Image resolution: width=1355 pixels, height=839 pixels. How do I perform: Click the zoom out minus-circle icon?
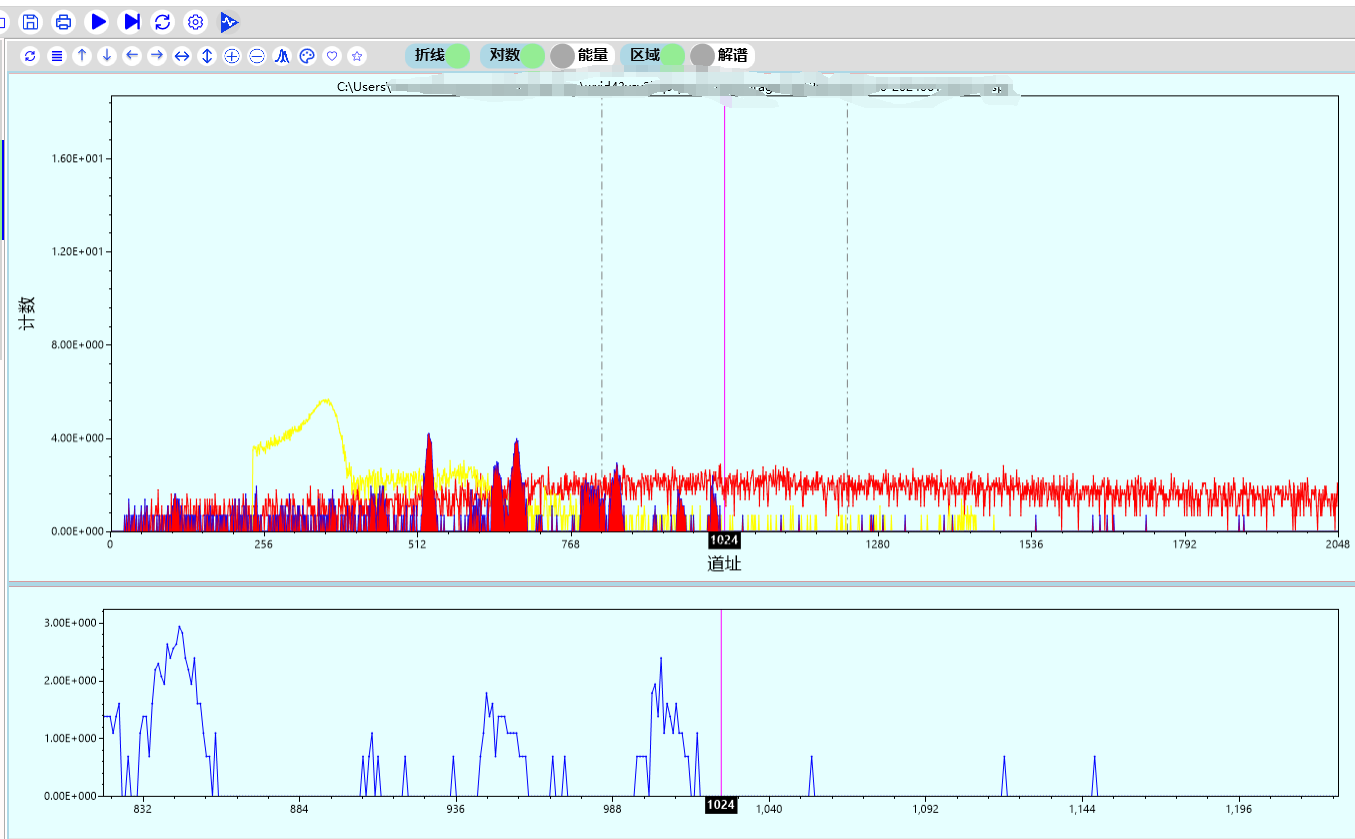pos(257,56)
